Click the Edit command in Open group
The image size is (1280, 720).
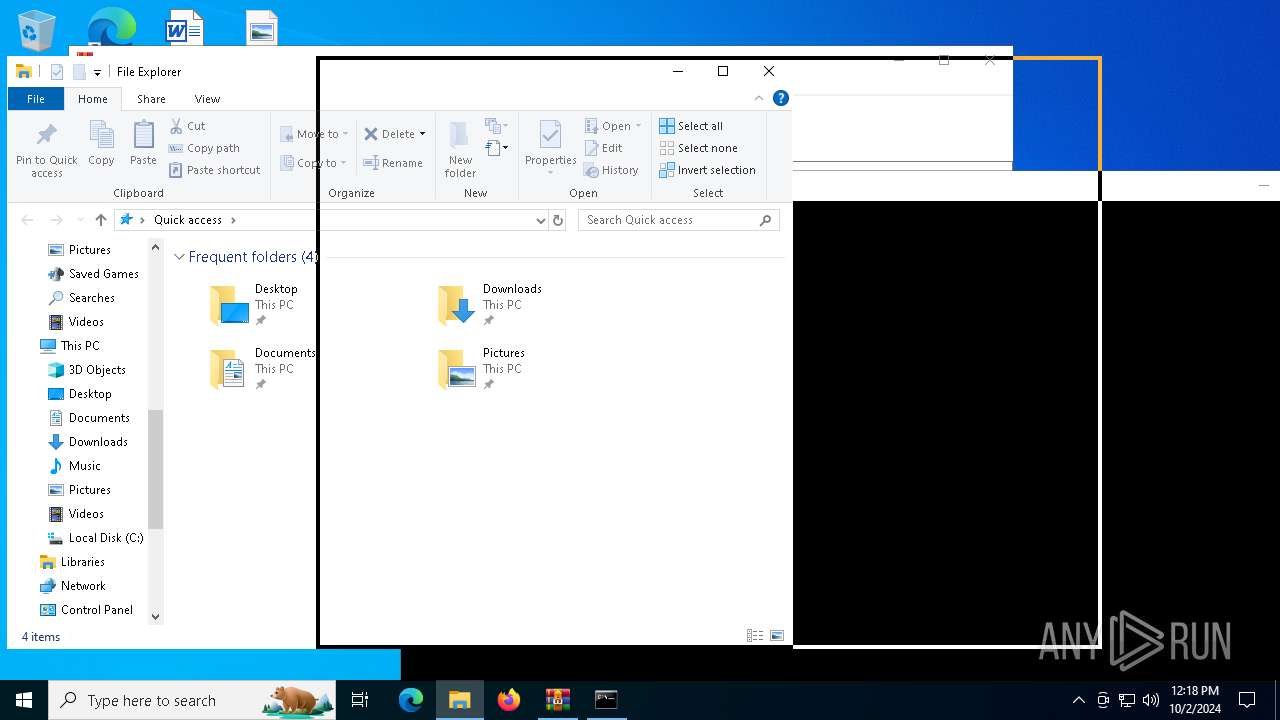point(604,148)
